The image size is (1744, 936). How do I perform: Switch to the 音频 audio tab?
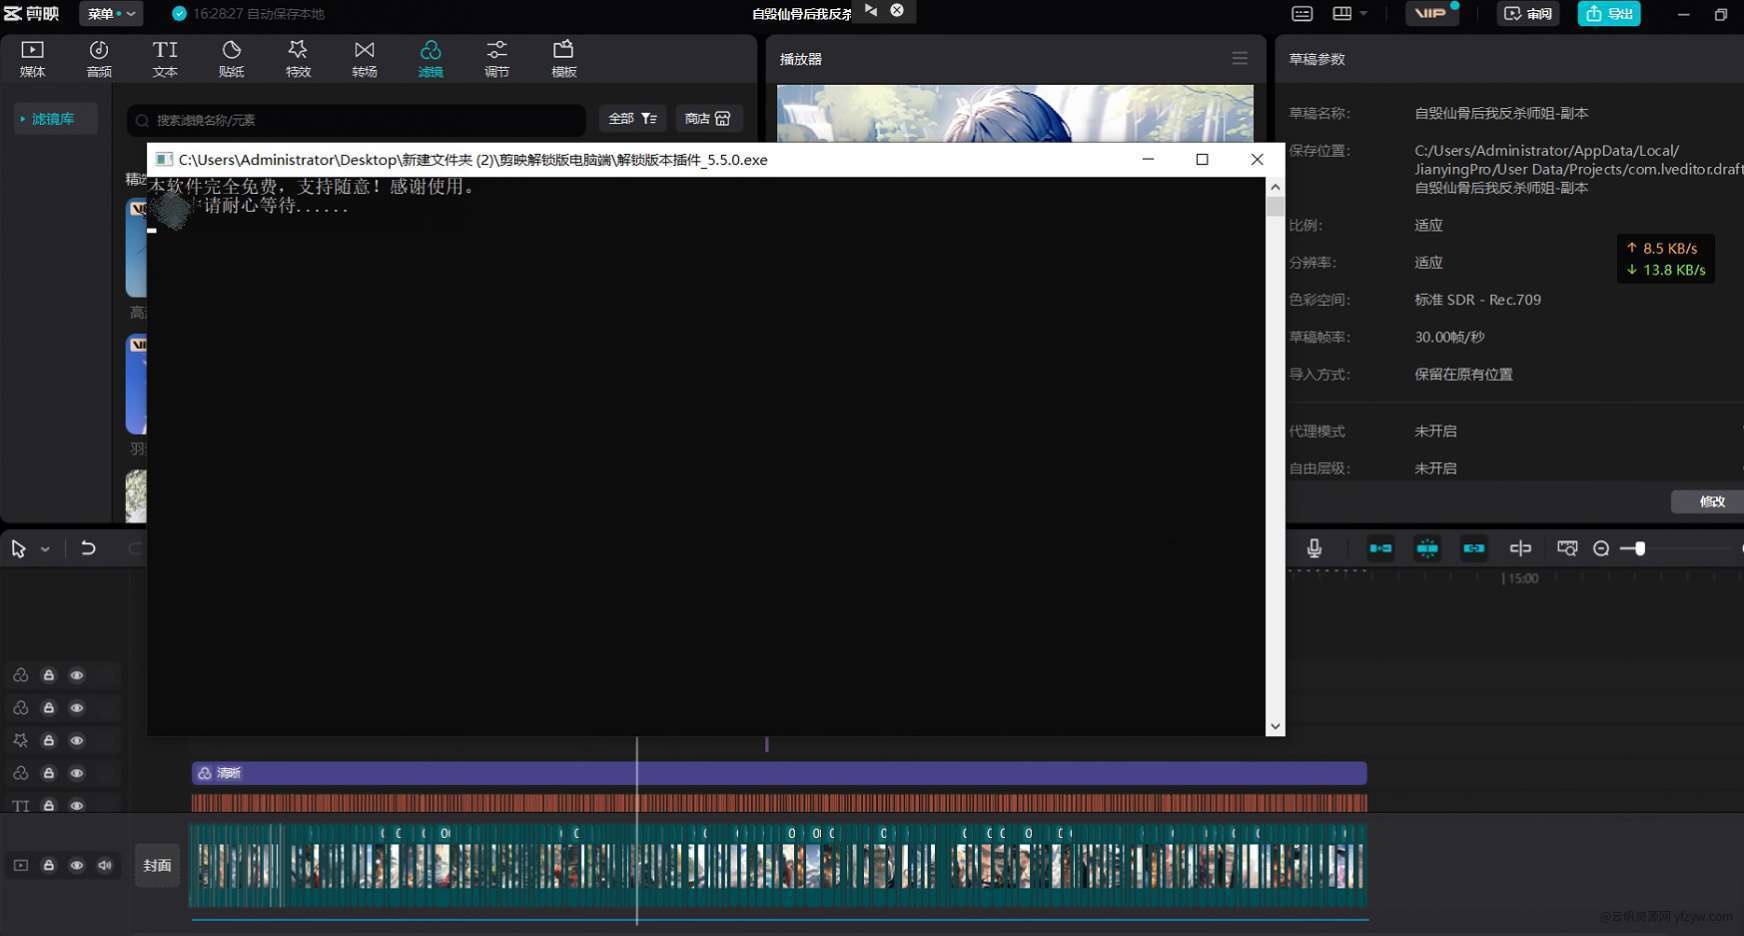coord(99,59)
